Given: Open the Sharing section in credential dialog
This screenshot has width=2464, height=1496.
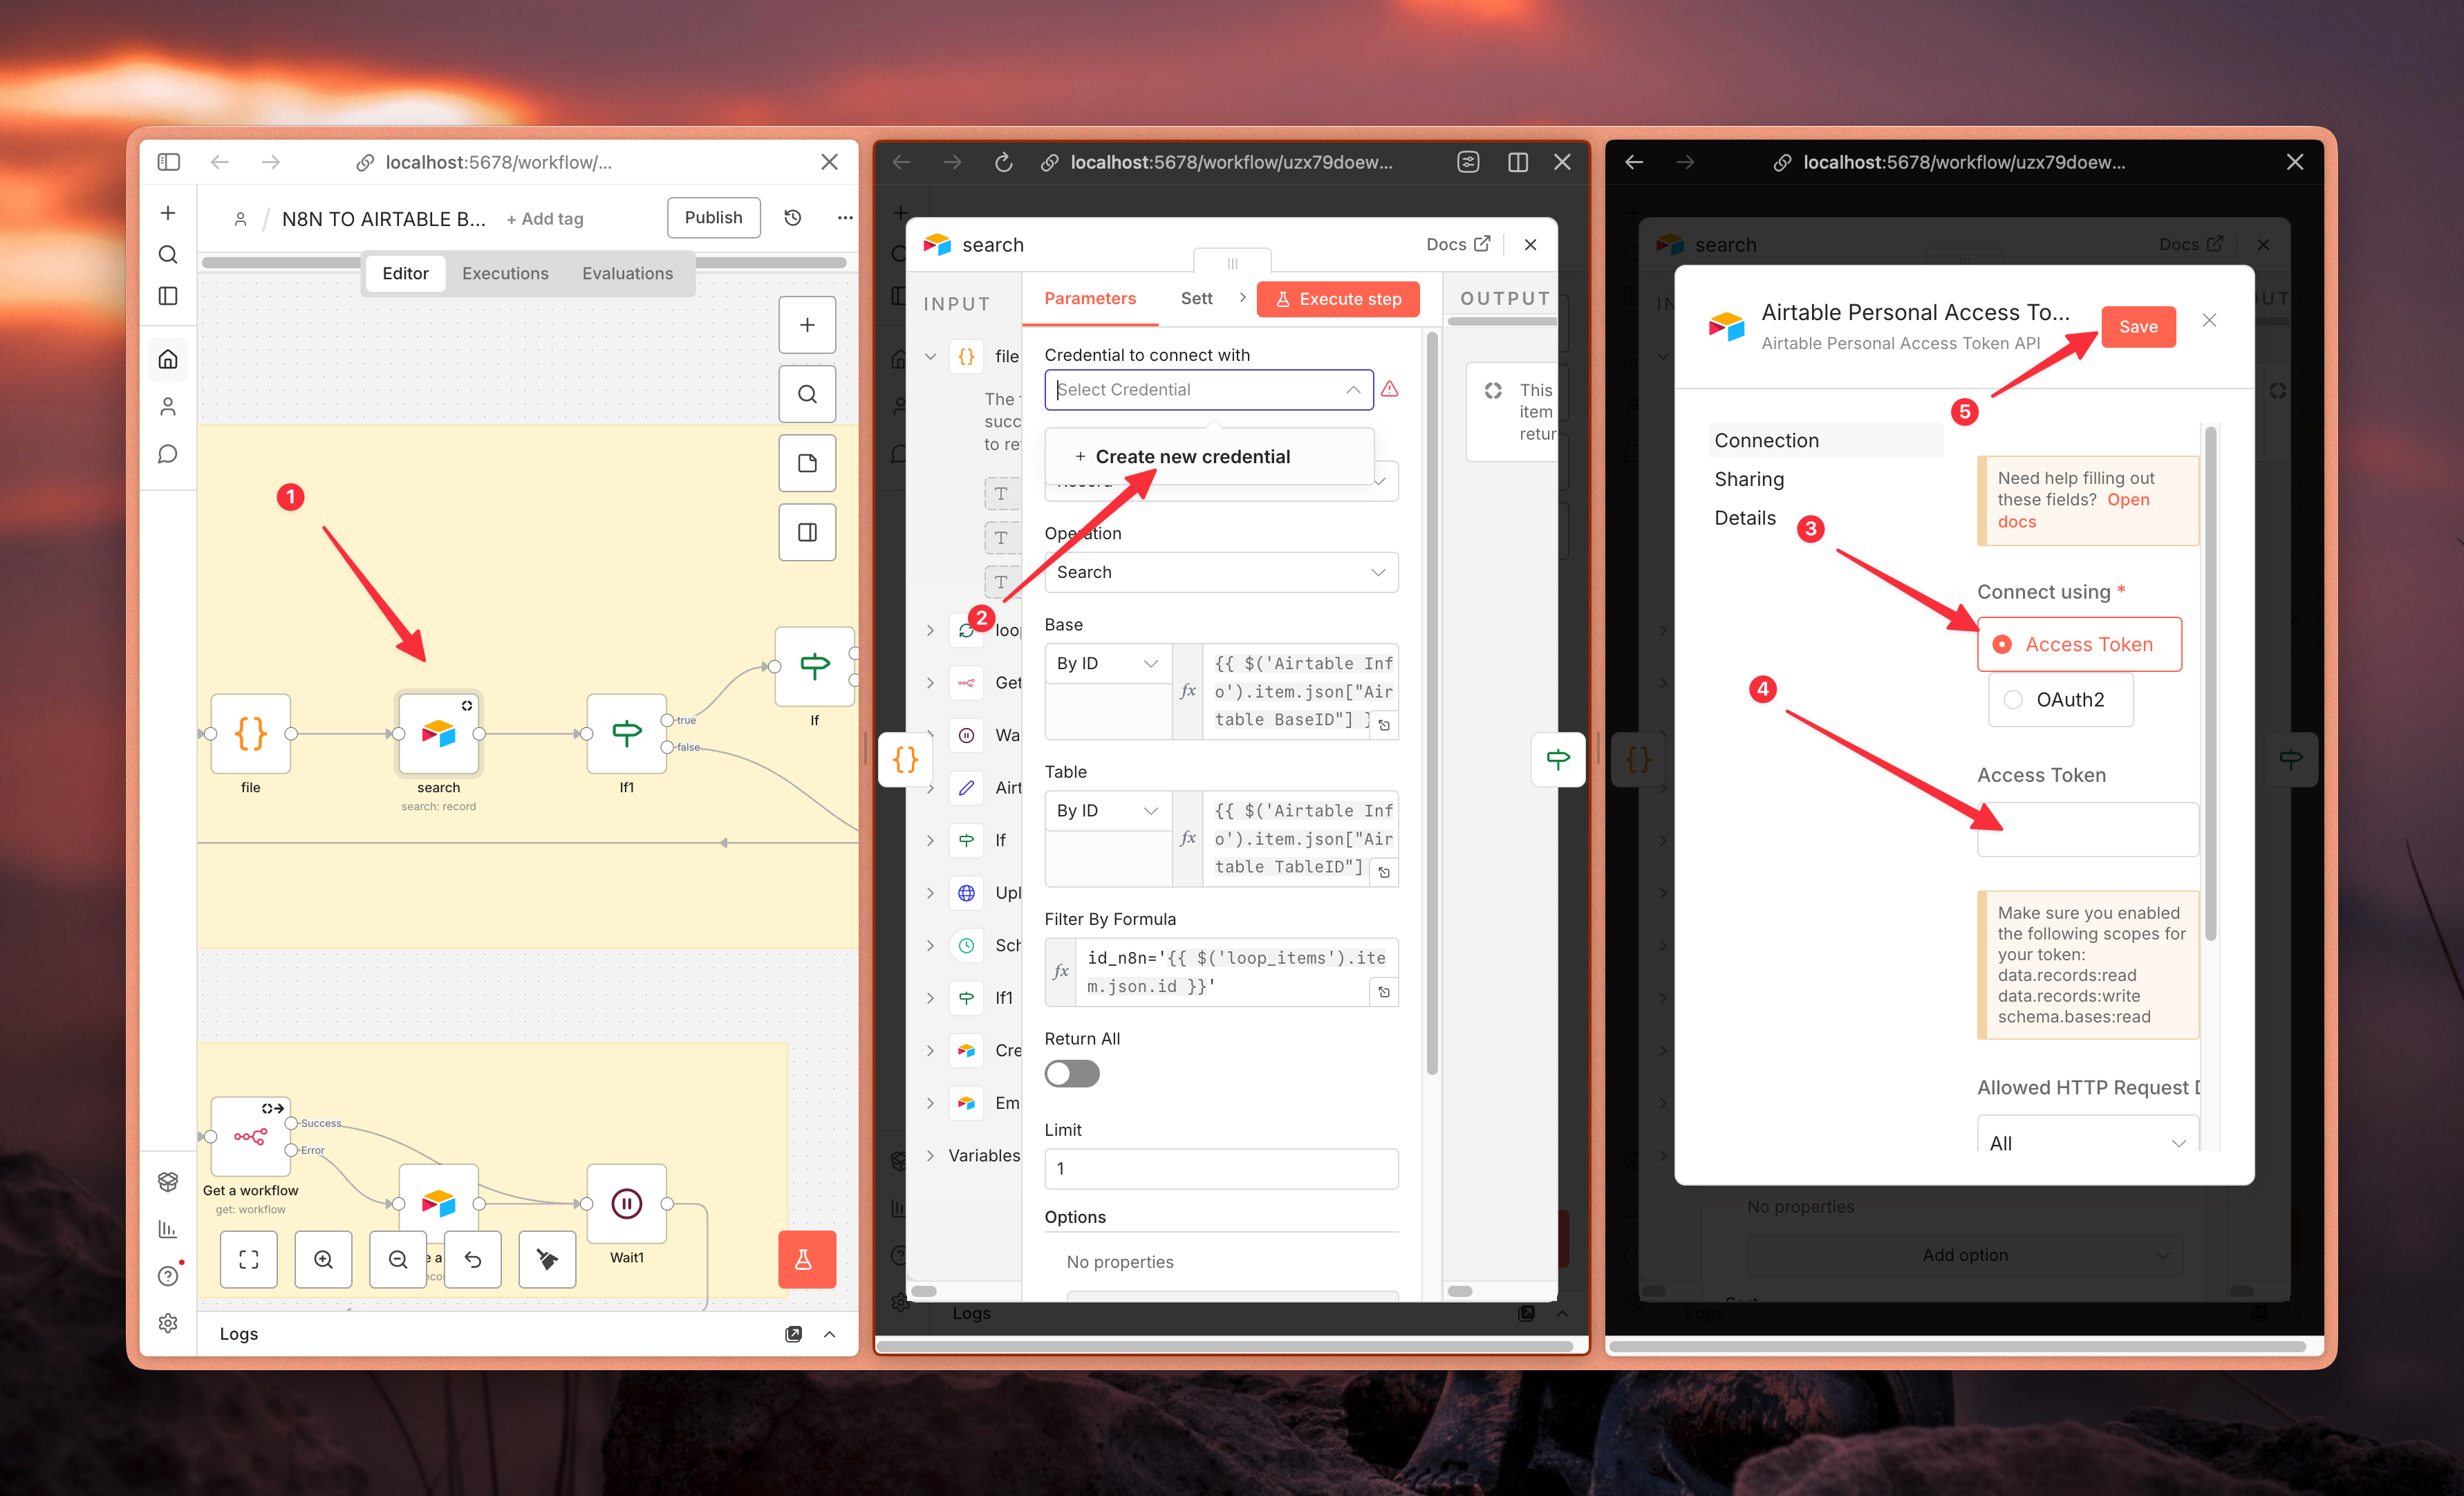Looking at the screenshot, I should (1748, 479).
